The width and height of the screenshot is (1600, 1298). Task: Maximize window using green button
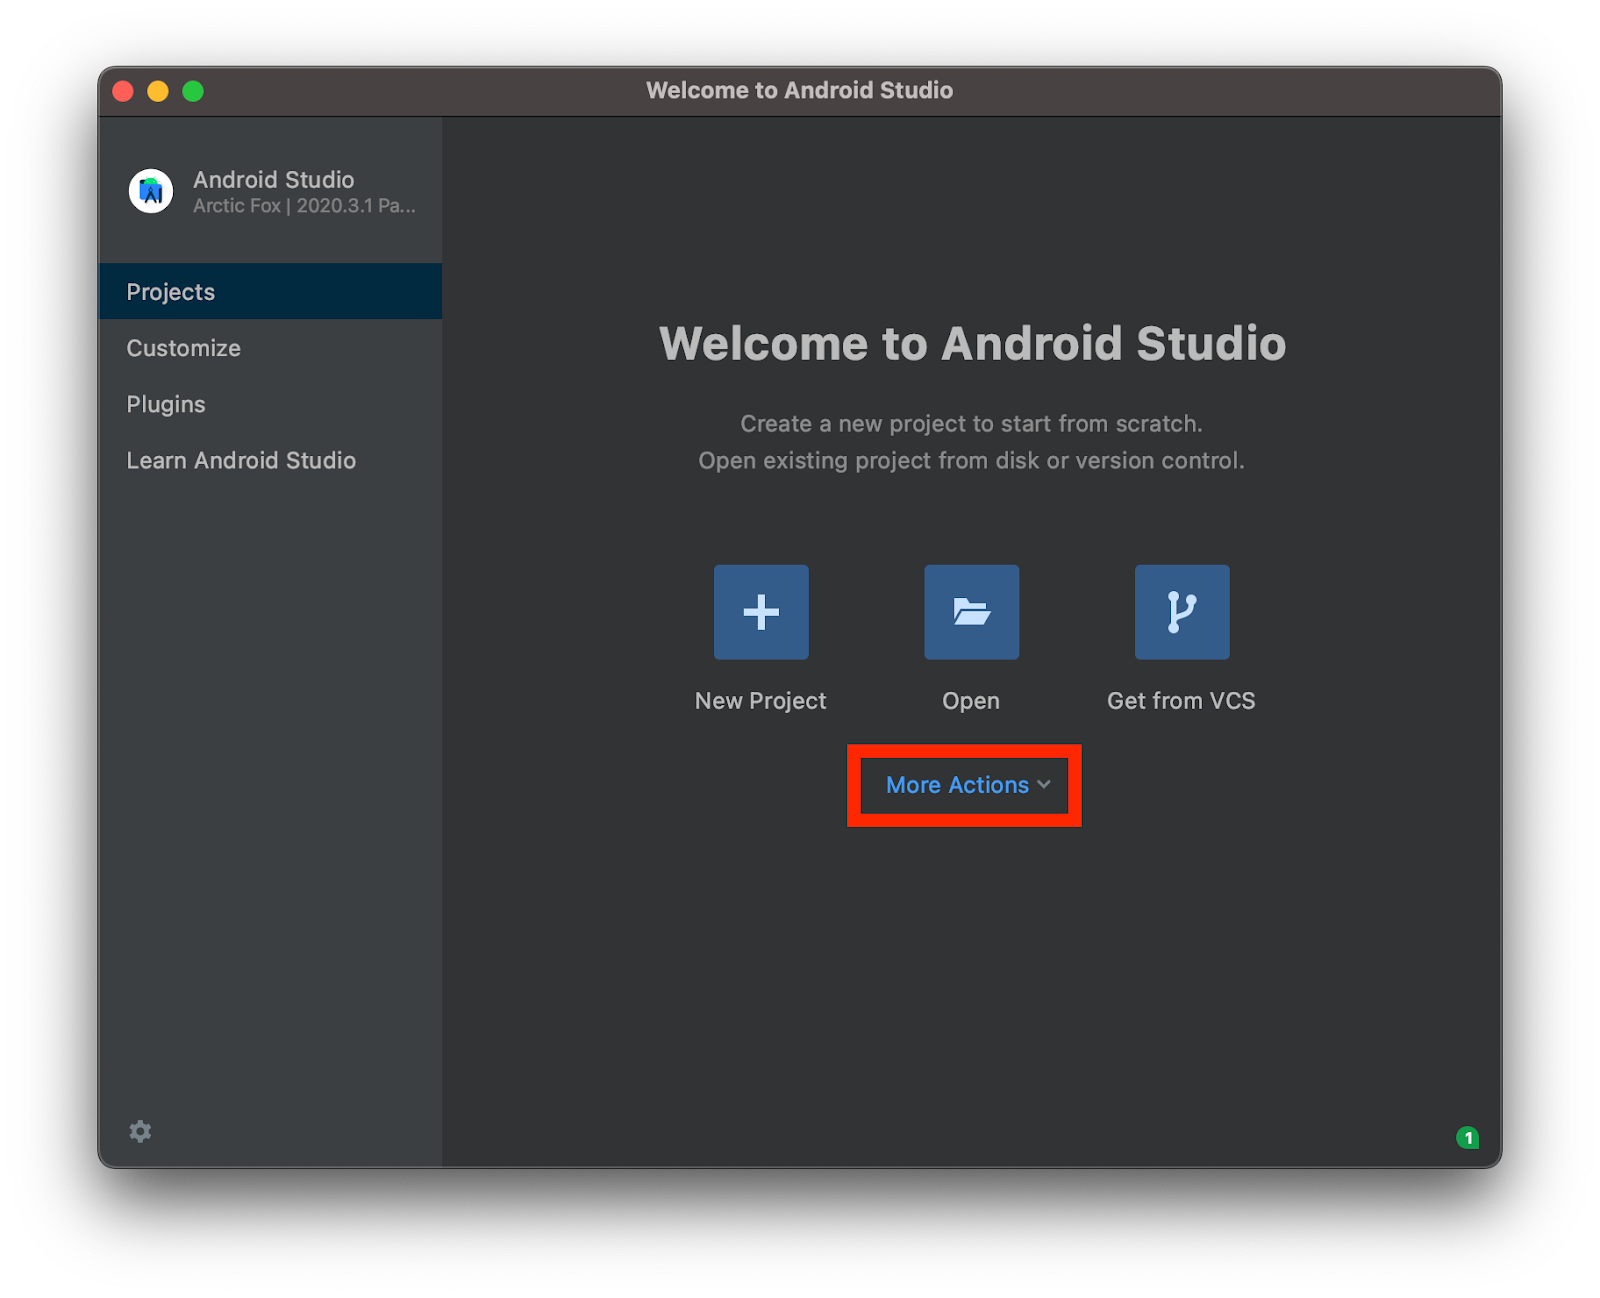[193, 91]
